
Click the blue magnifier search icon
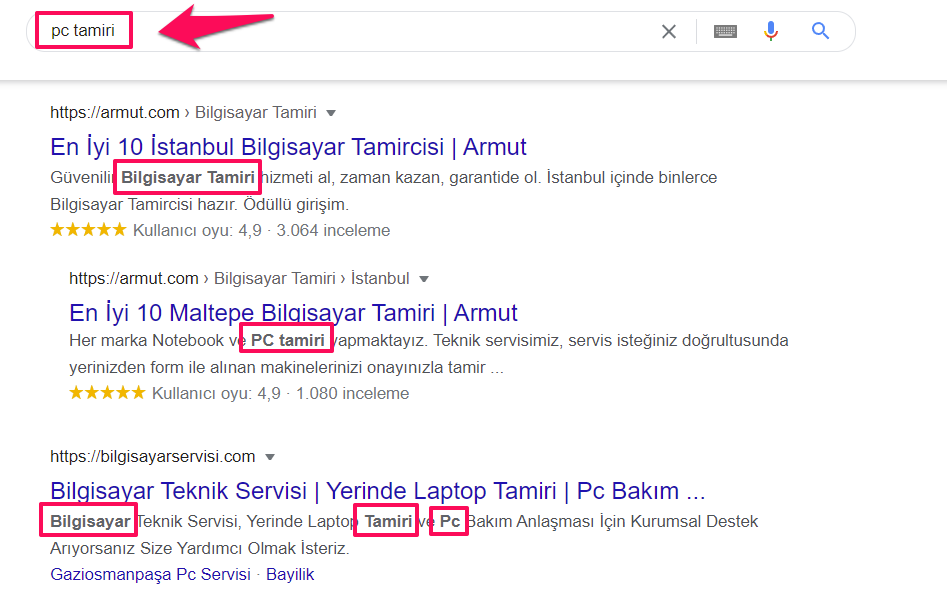pyautogui.click(x=821, y=32)
